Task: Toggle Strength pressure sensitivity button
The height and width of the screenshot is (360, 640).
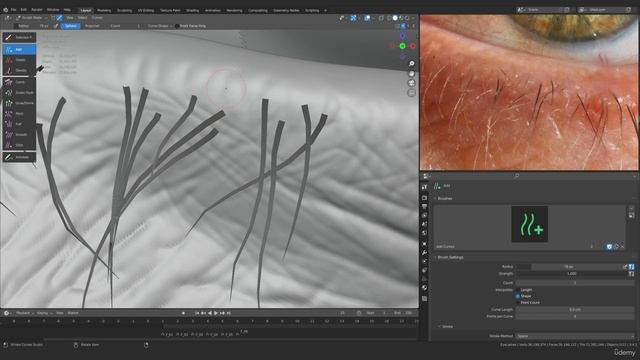Action: point(631,274)
